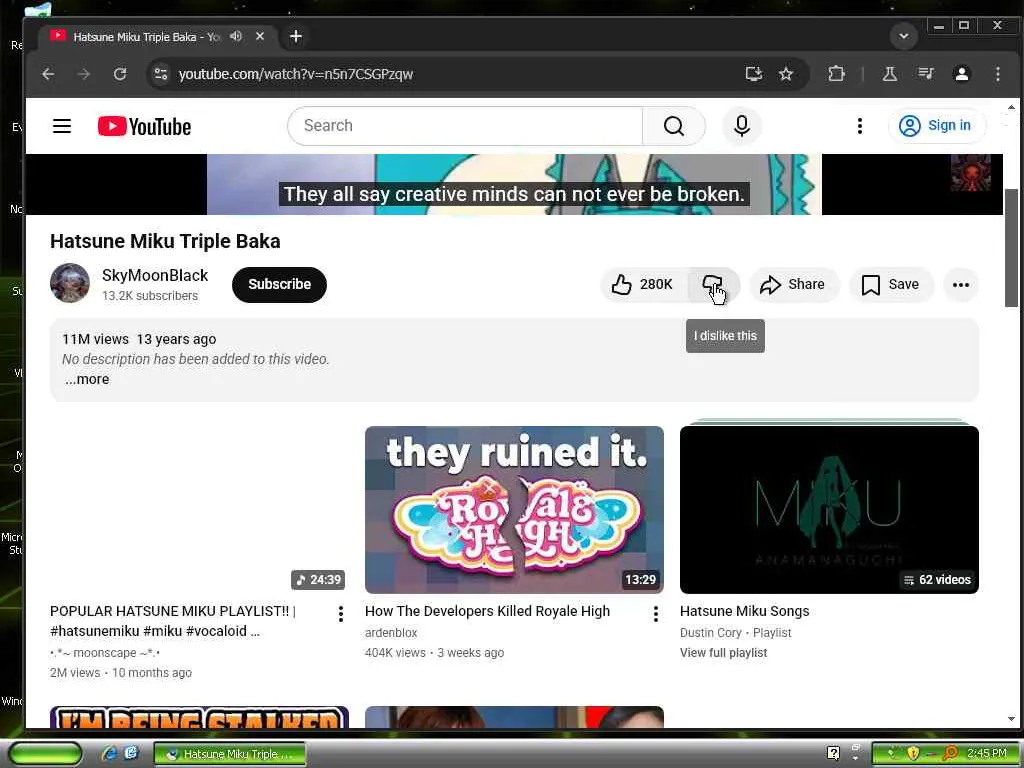The width and height of the screenshot is (1024, 768).
Task: Expand the description with ...more
Action: click(88, 379)
